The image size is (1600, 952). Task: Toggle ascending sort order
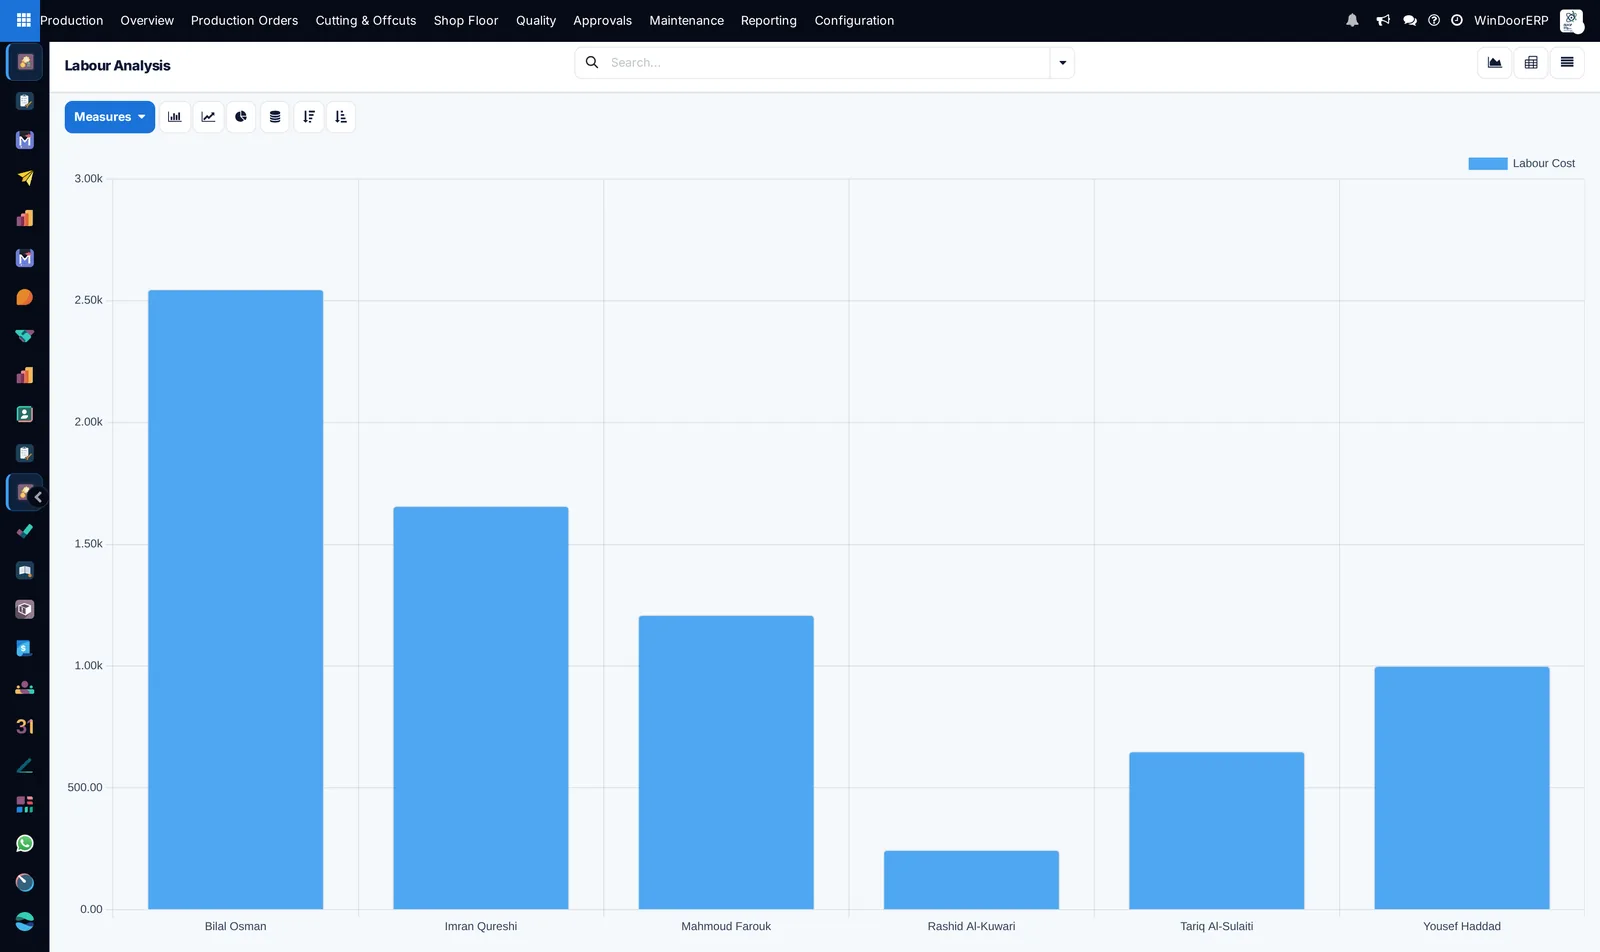341,117
